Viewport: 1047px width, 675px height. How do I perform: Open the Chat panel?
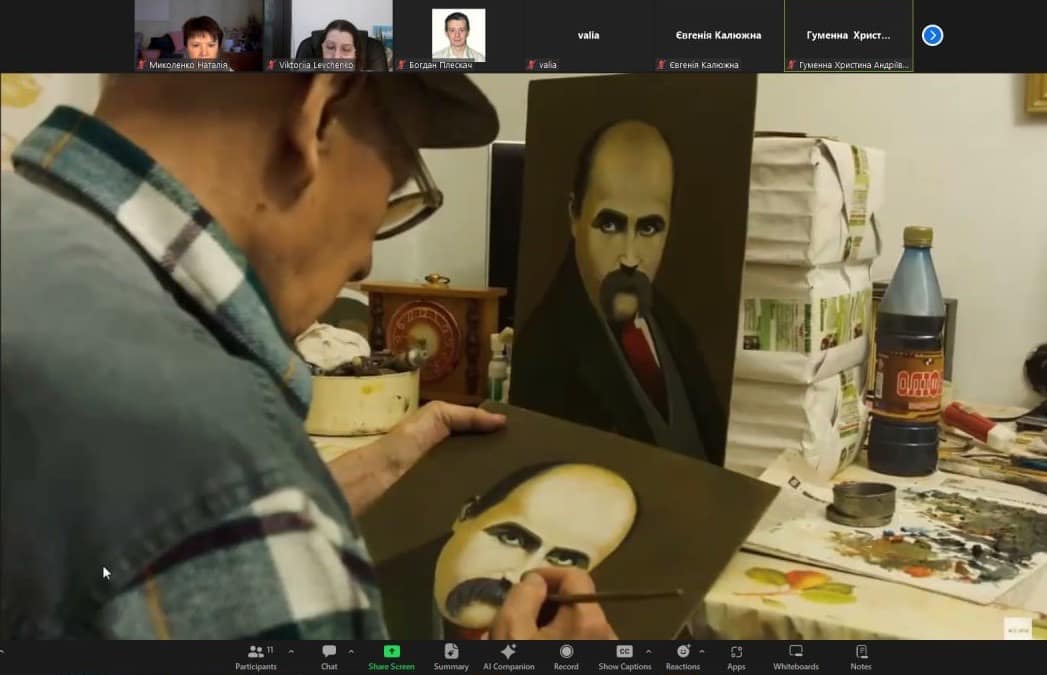[x=329, y=656]
